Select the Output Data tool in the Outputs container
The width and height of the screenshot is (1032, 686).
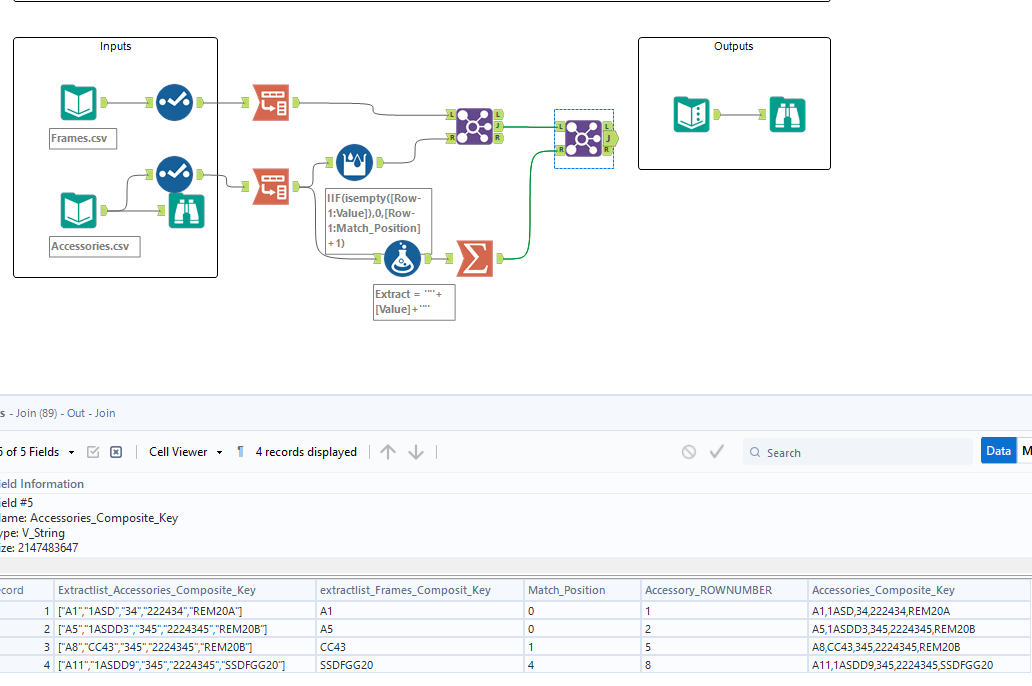pos(693,115)
